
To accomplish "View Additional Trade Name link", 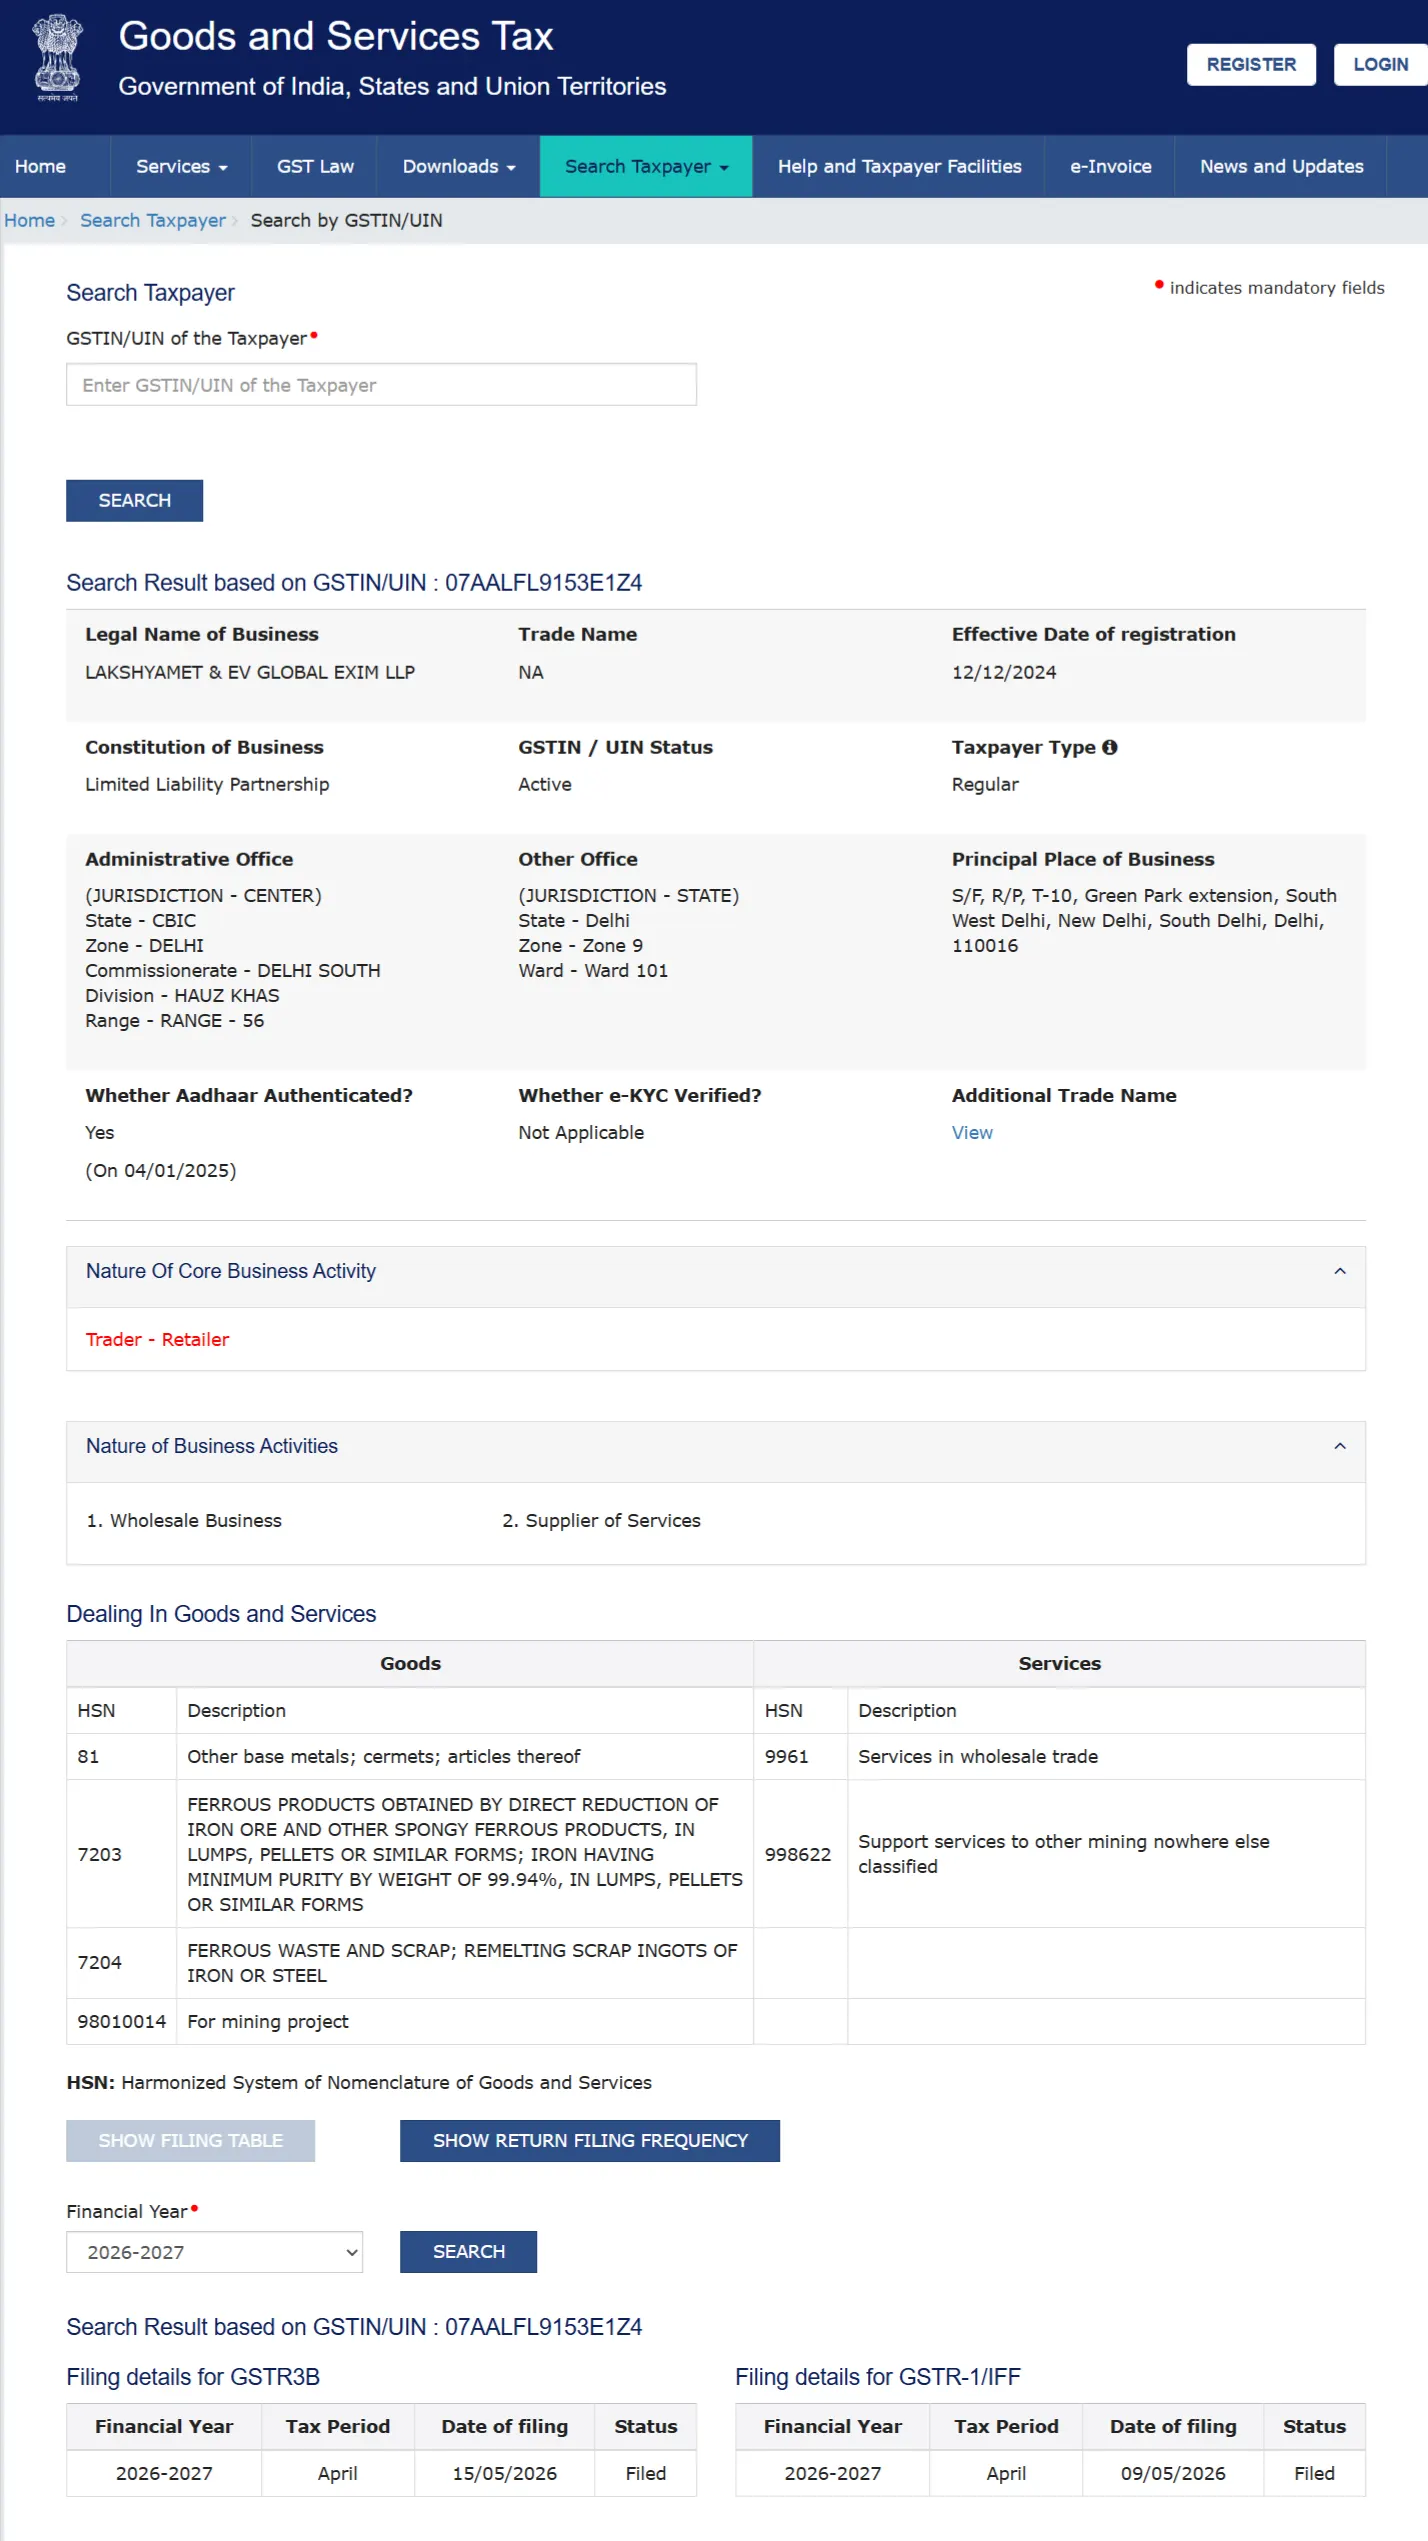I will coord(972,1133).
